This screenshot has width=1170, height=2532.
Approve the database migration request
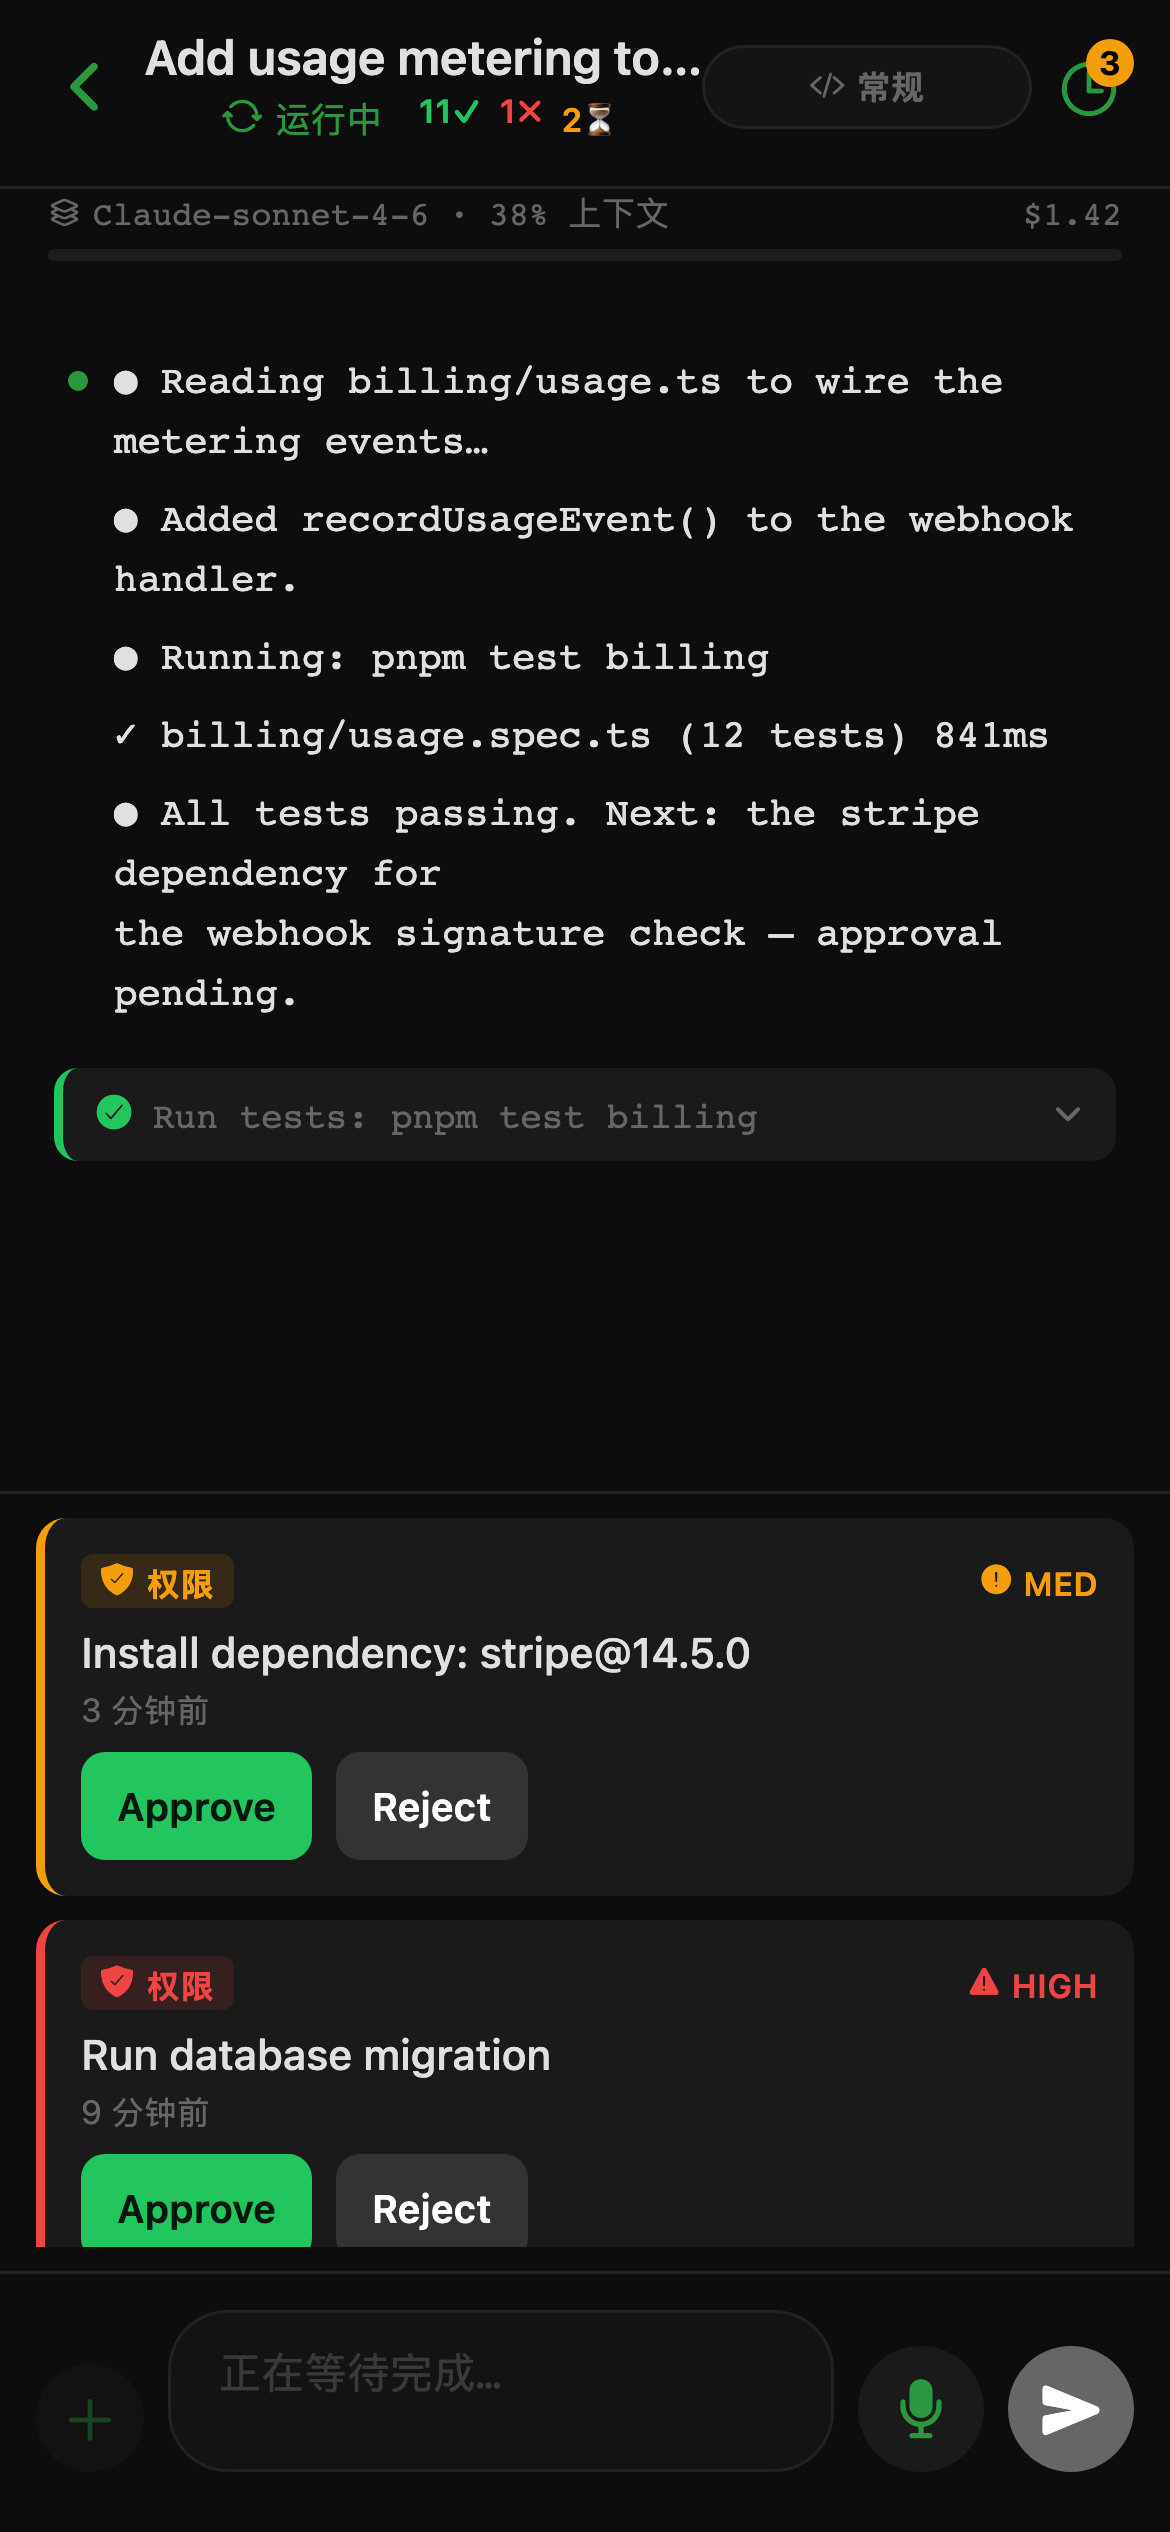point(196,2202)
